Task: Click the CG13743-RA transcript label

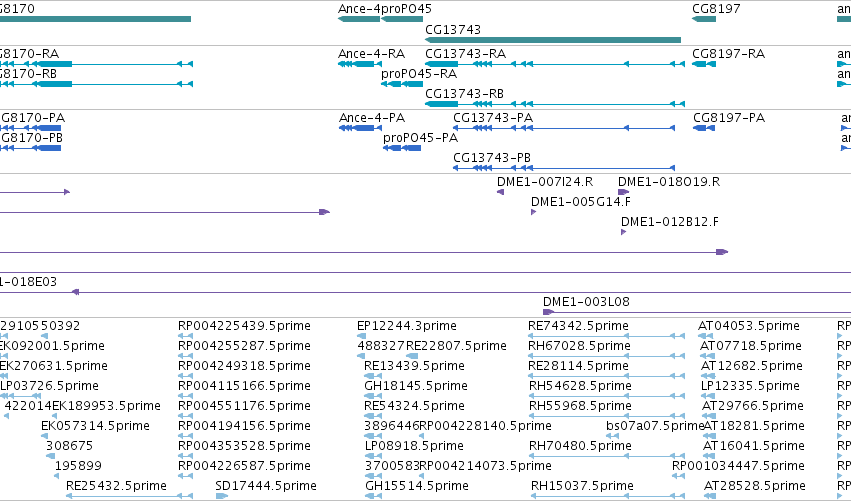Action: click(x=465, y=54)
